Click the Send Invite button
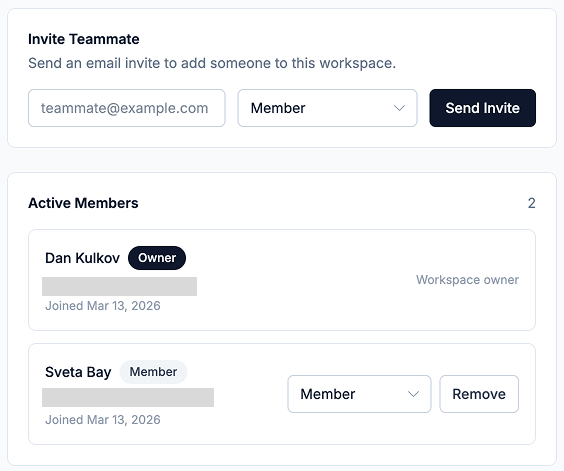The image size is (564, 471). click(x=482, y=108)
